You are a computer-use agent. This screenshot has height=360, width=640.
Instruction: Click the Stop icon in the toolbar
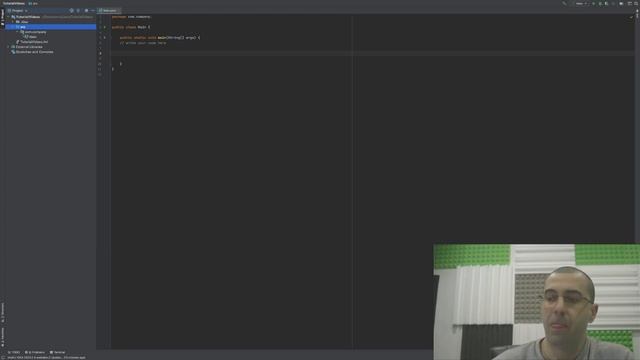coord(613,4)
